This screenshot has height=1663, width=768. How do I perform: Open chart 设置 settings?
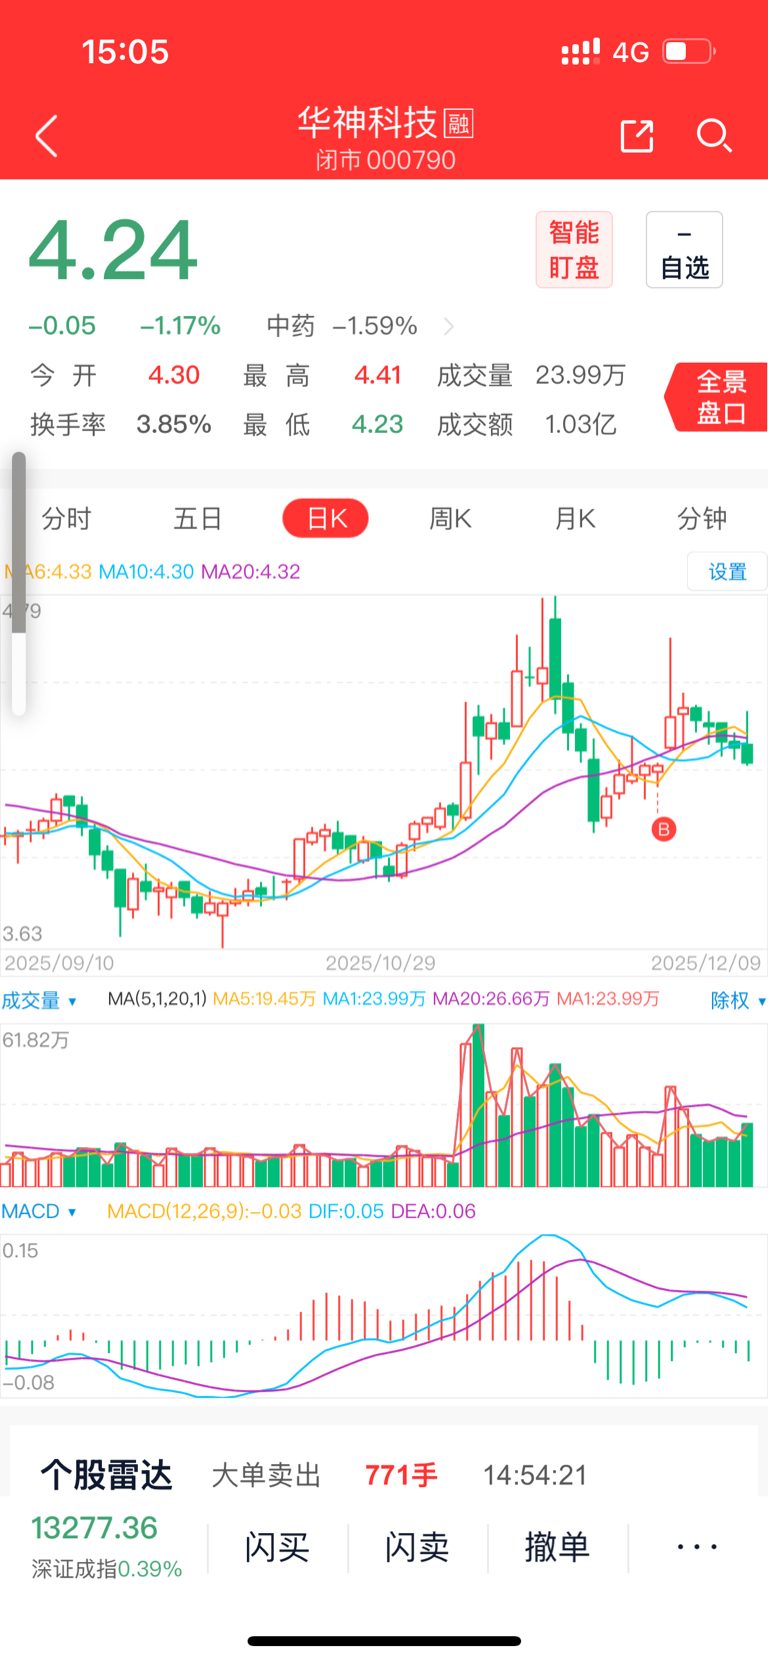point(727,571)
